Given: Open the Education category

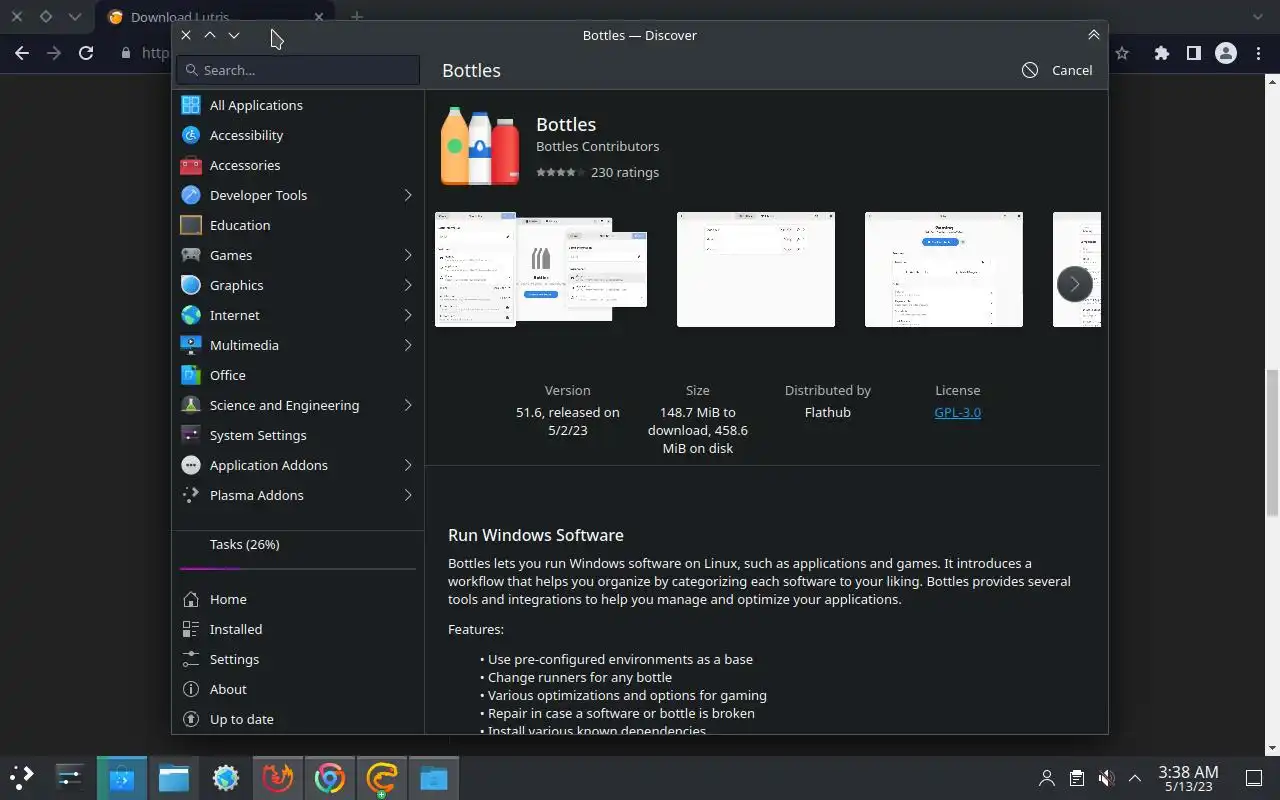Looking at the screenshot, I should (x=298, y=225).
